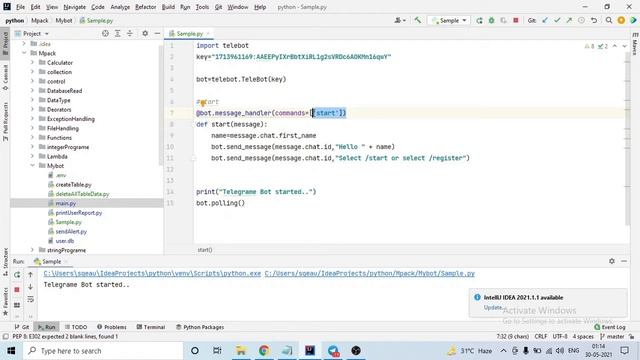Click the warnings count indicator in editor
Viewport: 640px width, 360px height.
[589, 46]
